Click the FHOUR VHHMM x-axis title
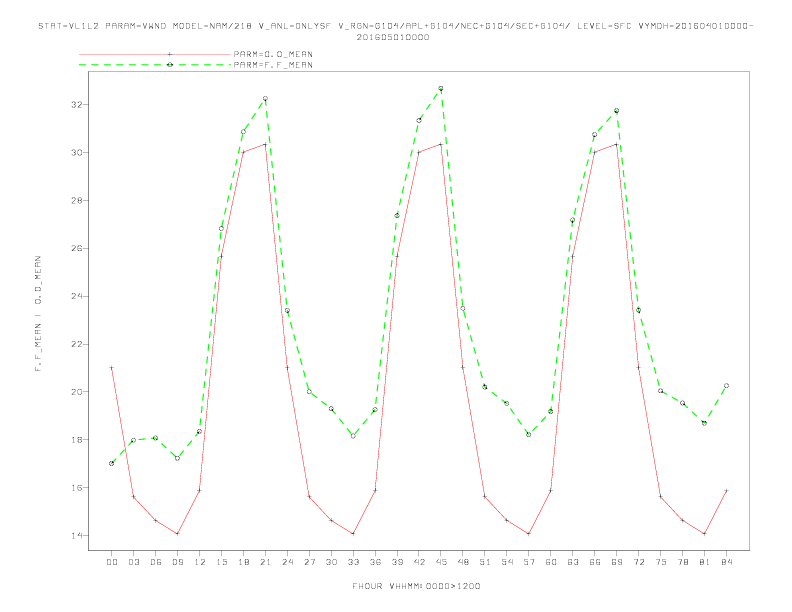 click(416, 586)
